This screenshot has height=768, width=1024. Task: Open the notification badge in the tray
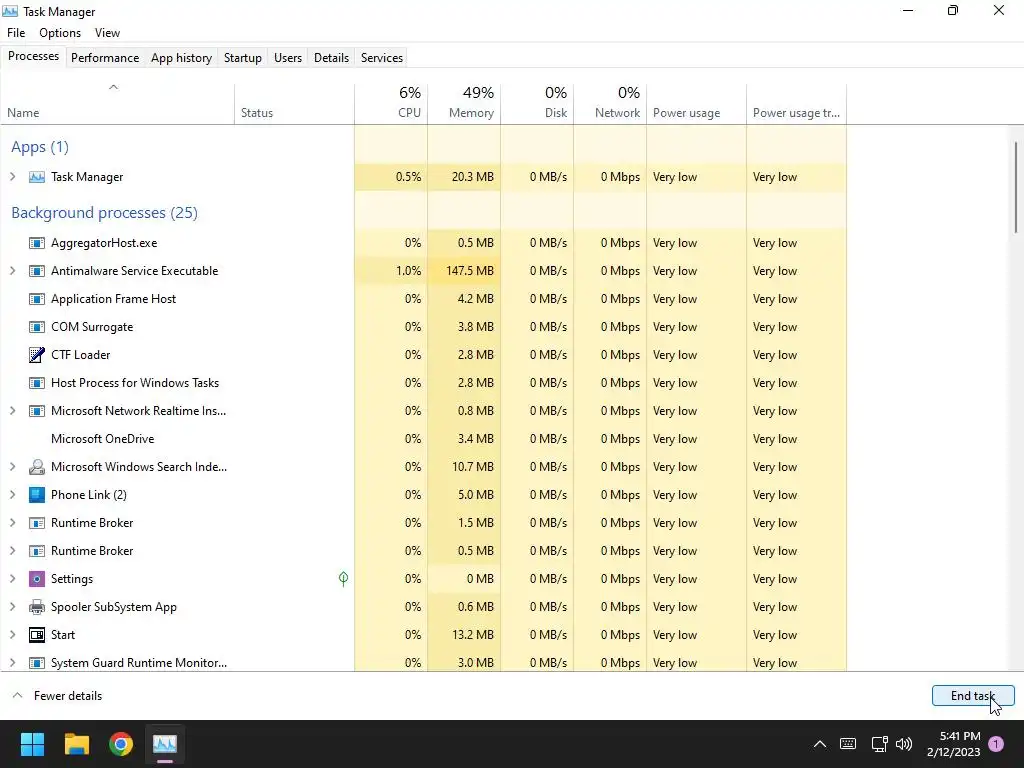996,744
